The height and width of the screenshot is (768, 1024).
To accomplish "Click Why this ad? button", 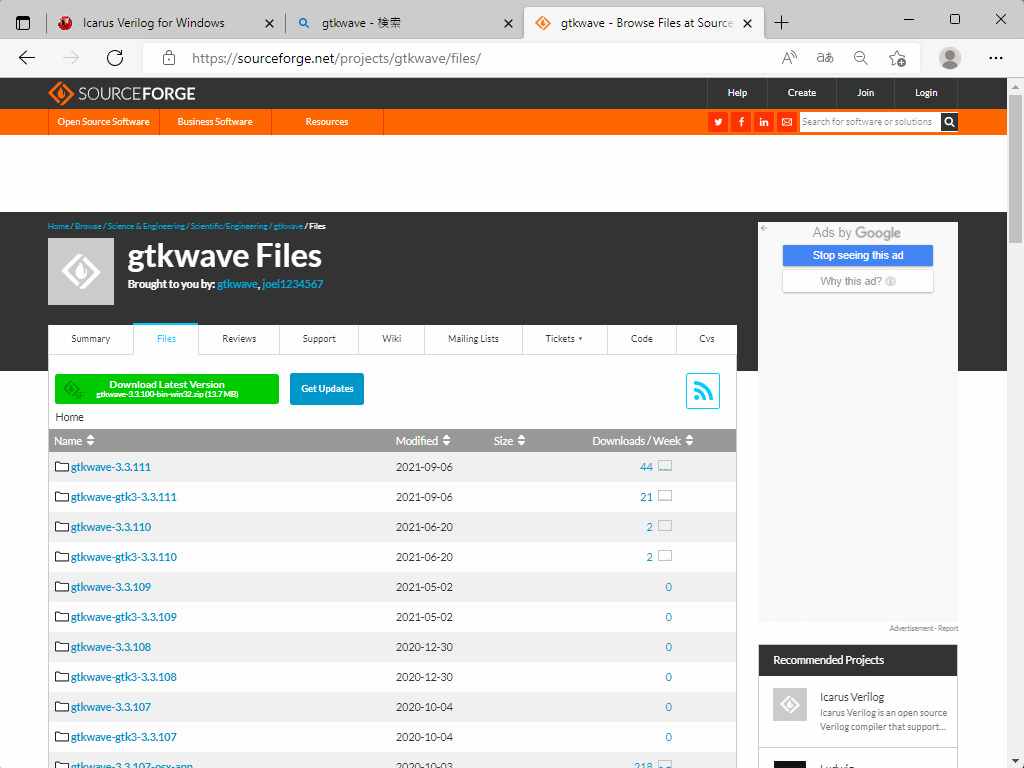I will (857, 281).
